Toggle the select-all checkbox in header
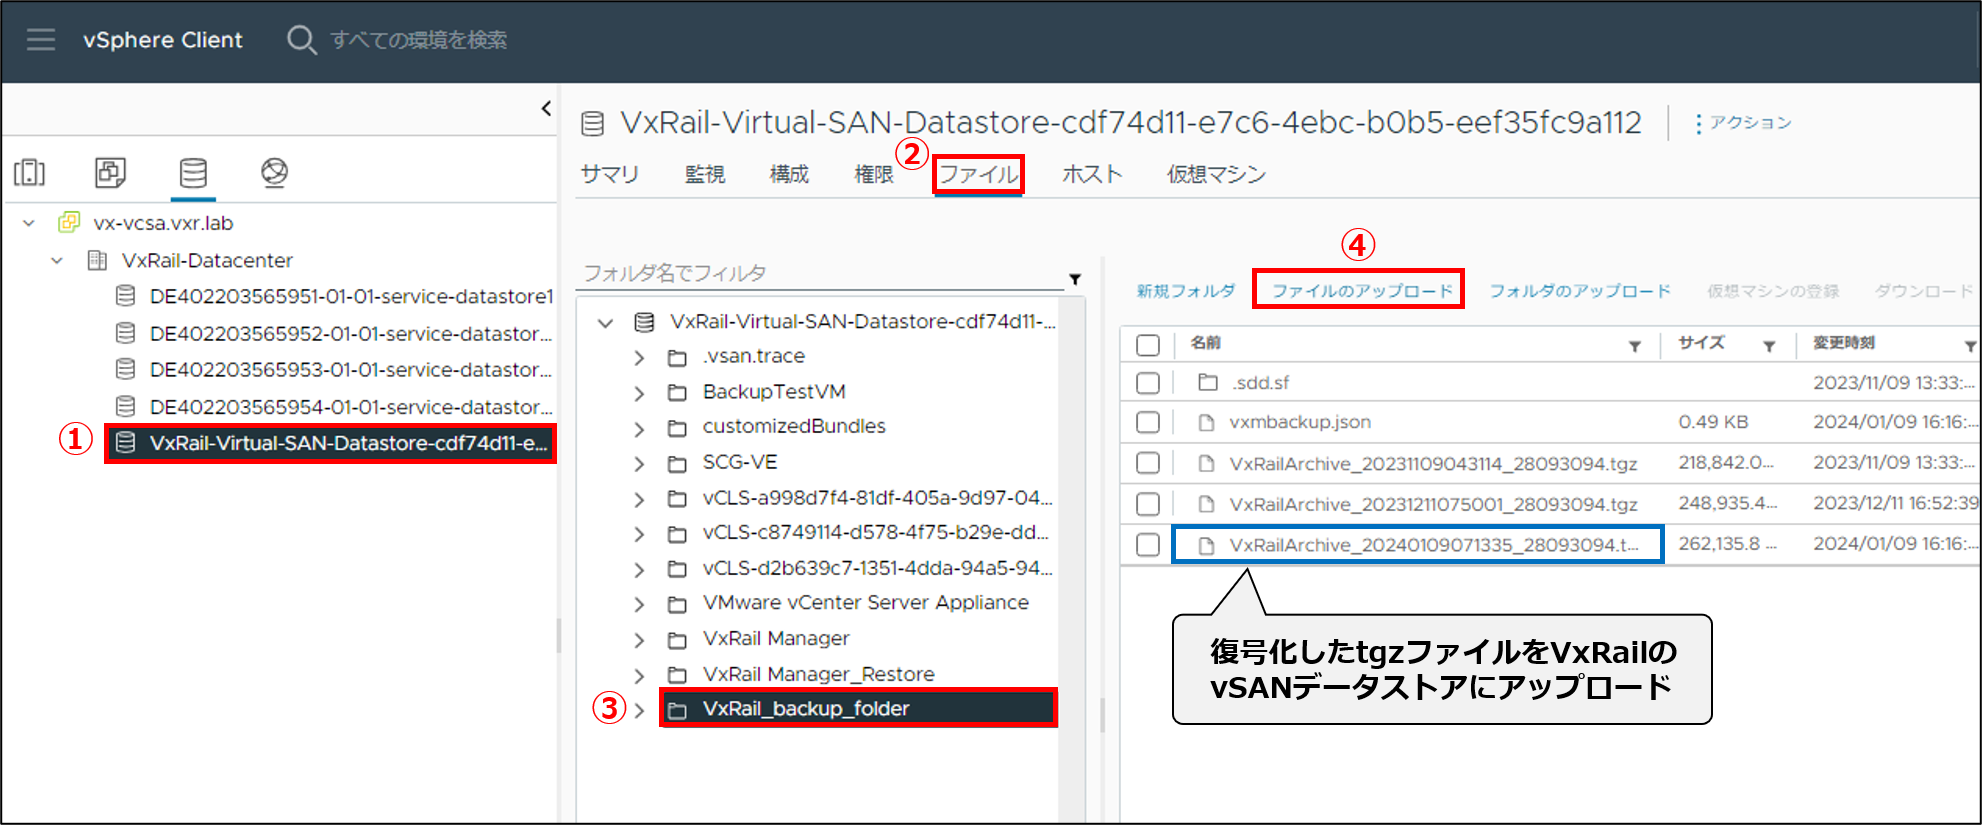The width and height of the screenshot is (1982, 825). click(x=1148, y=345)
